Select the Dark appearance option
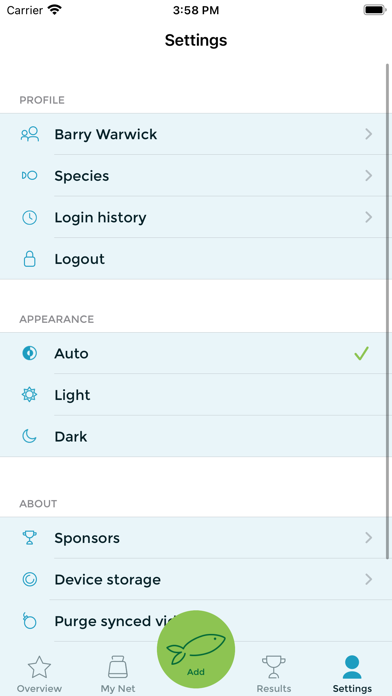Viewport: 392px width, 696px height. pyautogui.click(x=196, y=436)
